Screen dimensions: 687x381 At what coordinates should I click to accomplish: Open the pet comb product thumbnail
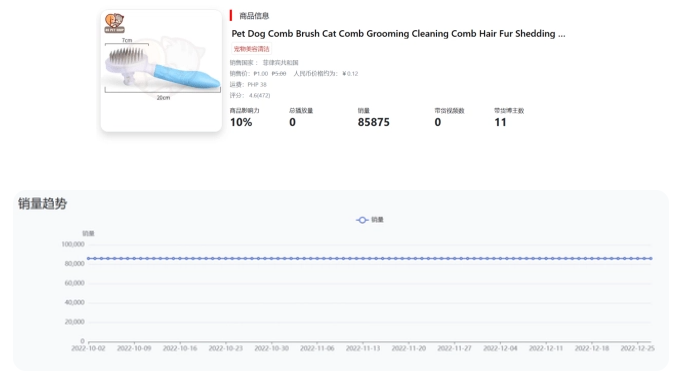pos(161,71)
